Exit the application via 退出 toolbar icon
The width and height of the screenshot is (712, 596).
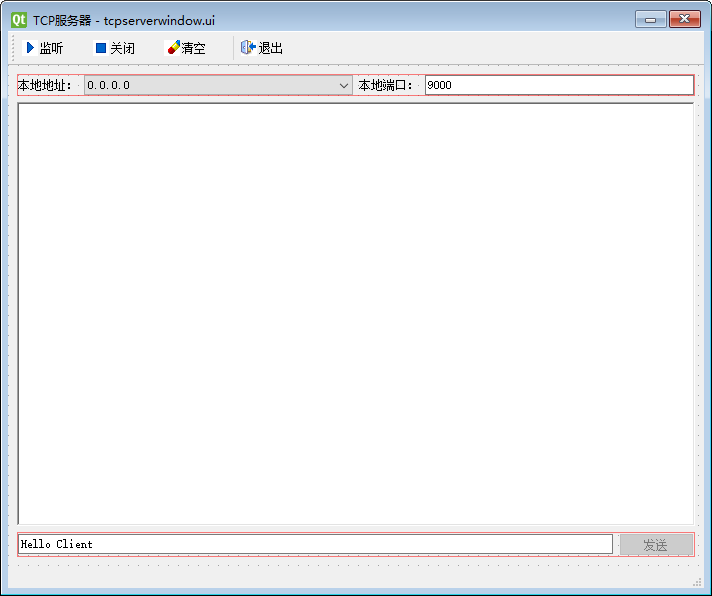(248, 47)
